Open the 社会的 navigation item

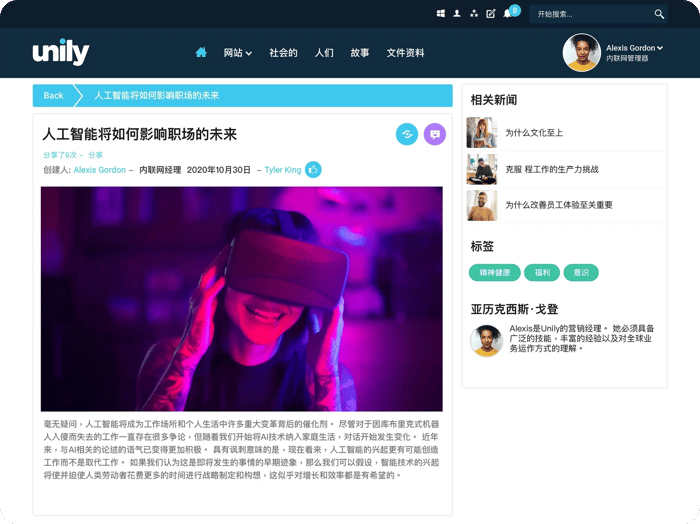coord(283,53)
